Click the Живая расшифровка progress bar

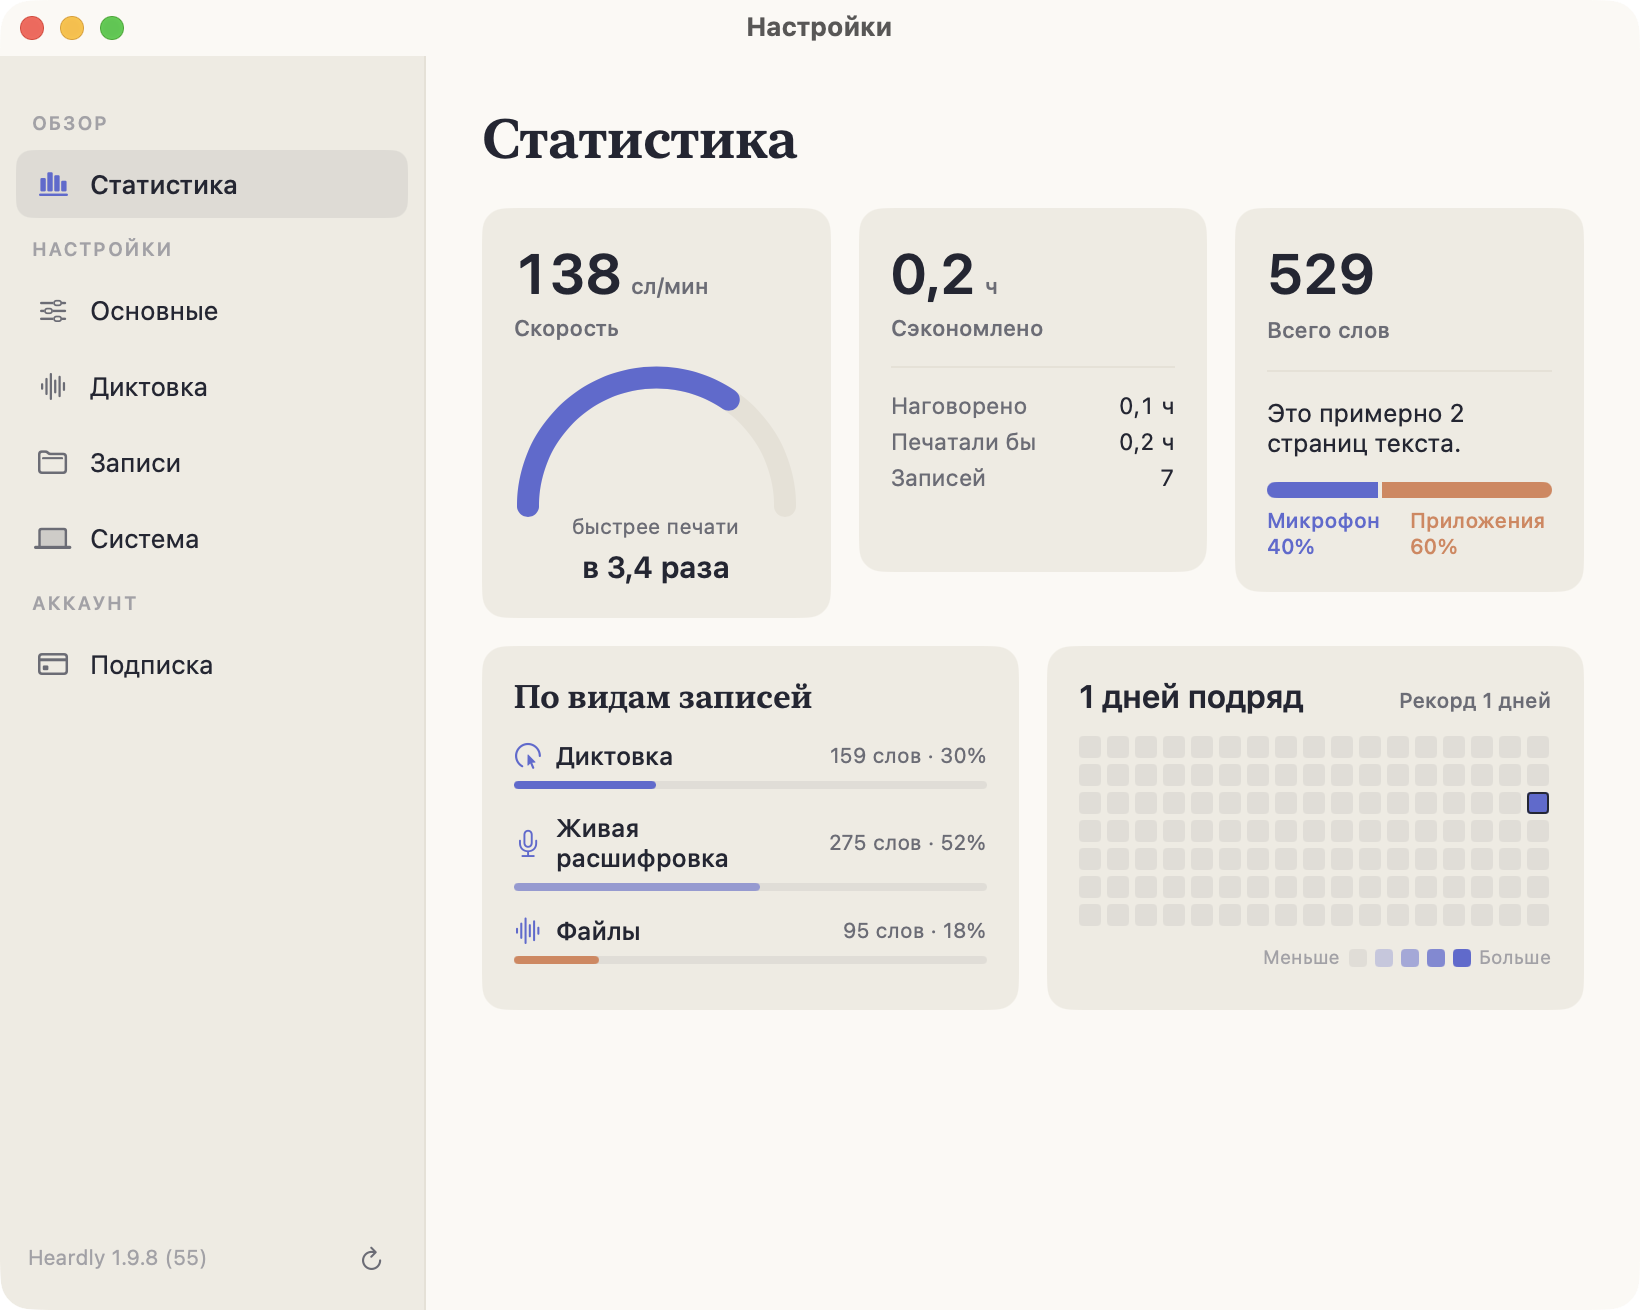click(750, 887)
